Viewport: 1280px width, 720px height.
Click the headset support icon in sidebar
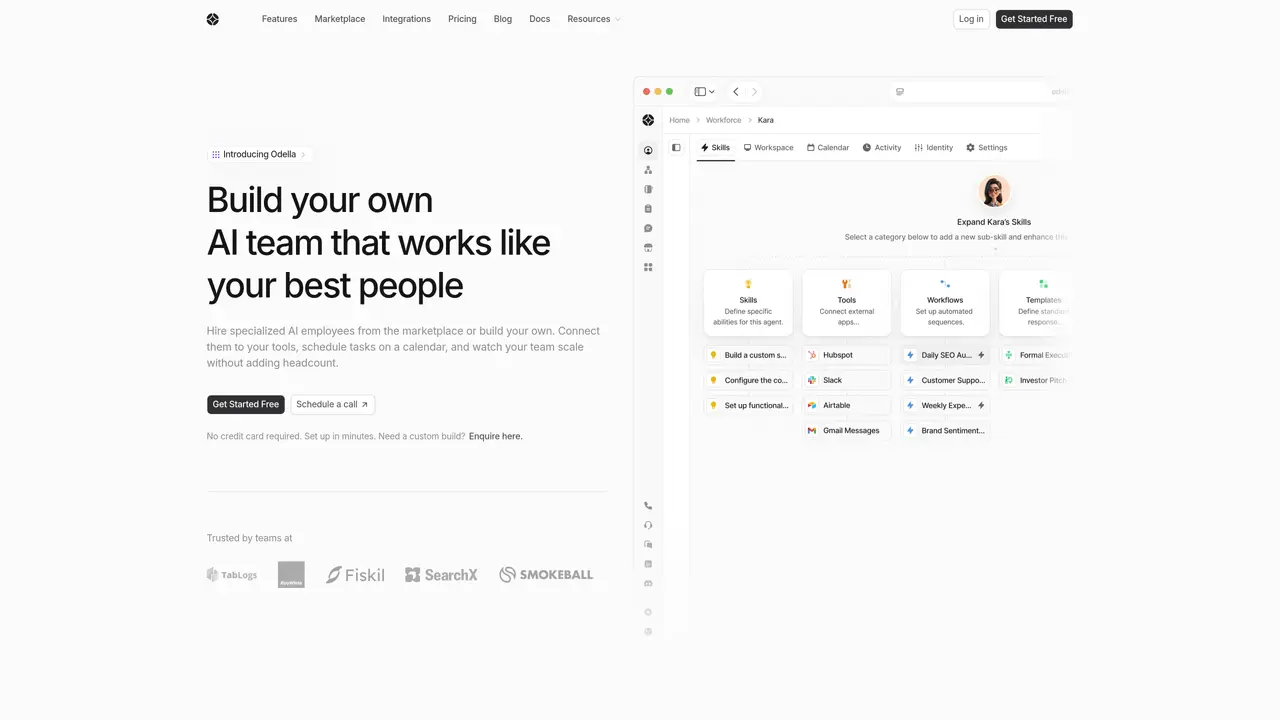point(648,525)
